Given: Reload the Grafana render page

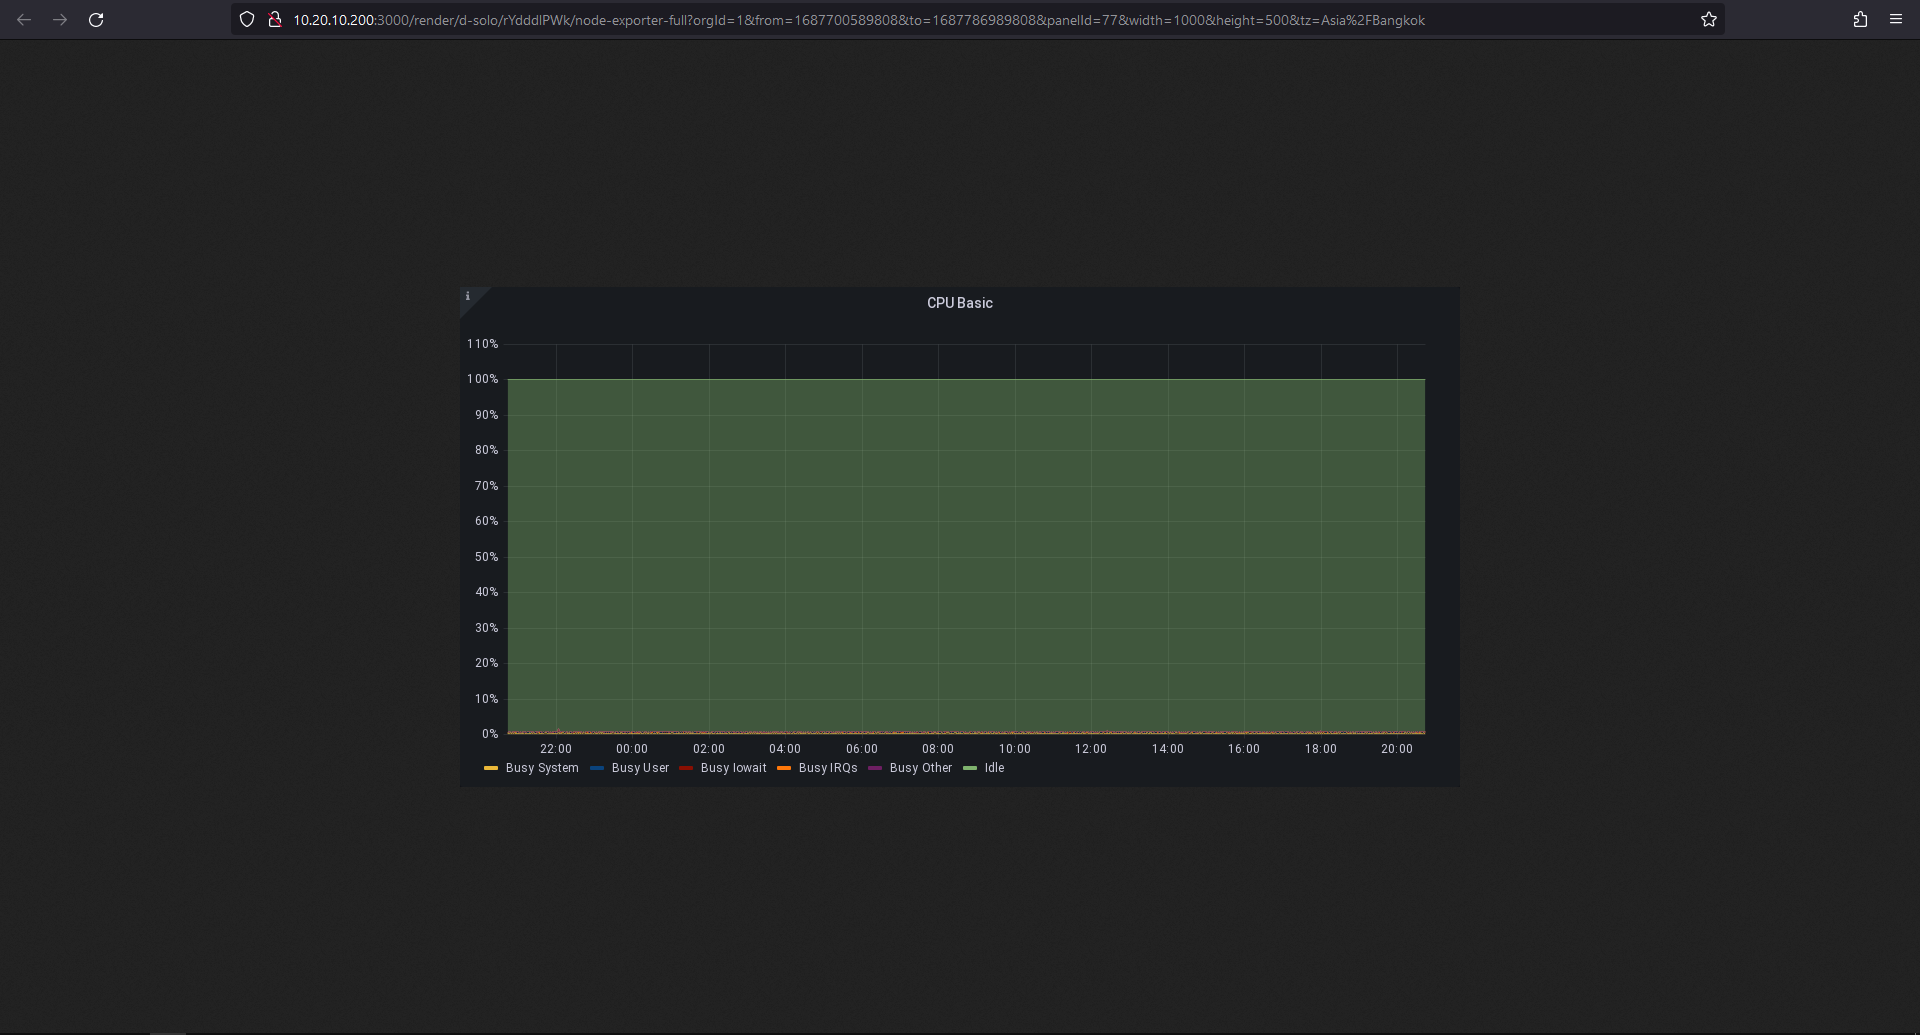Looking at the screenshot, I should point(96,20).
